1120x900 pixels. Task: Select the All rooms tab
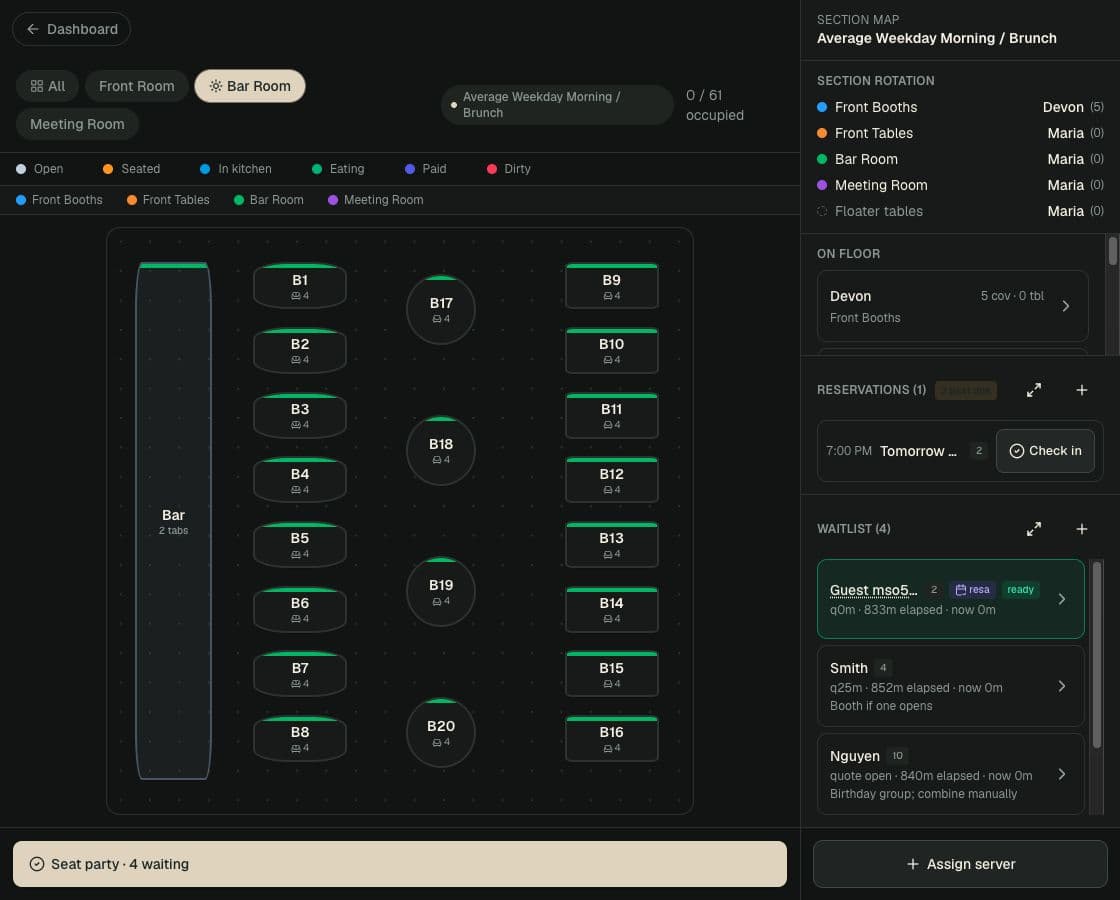pyautogui.click(x=48, y=86)
